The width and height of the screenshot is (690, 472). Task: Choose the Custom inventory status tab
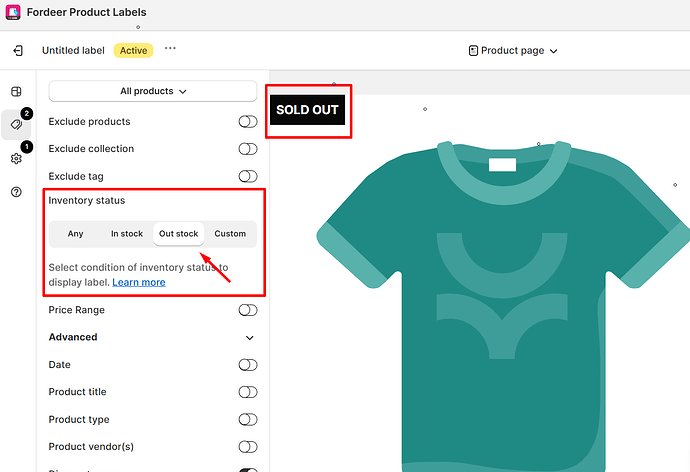pos(230,234)
